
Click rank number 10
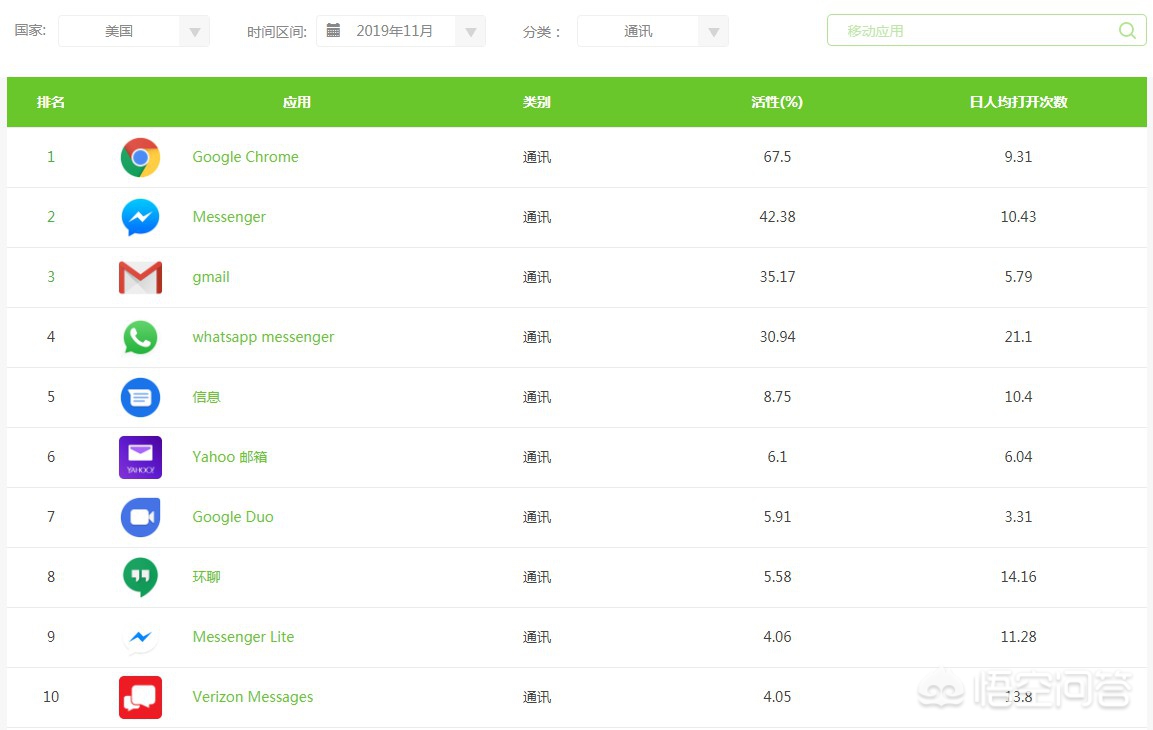tap(51, 697)
